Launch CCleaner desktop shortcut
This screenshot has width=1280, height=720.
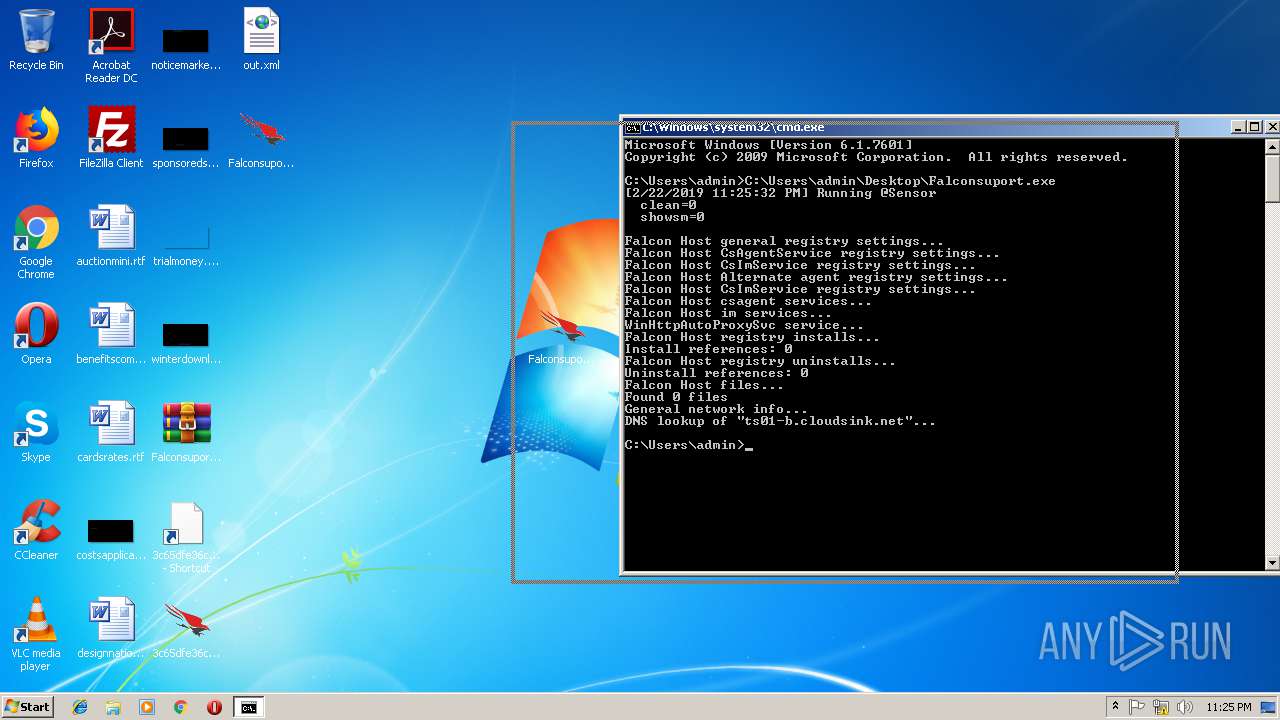point(36,530)
